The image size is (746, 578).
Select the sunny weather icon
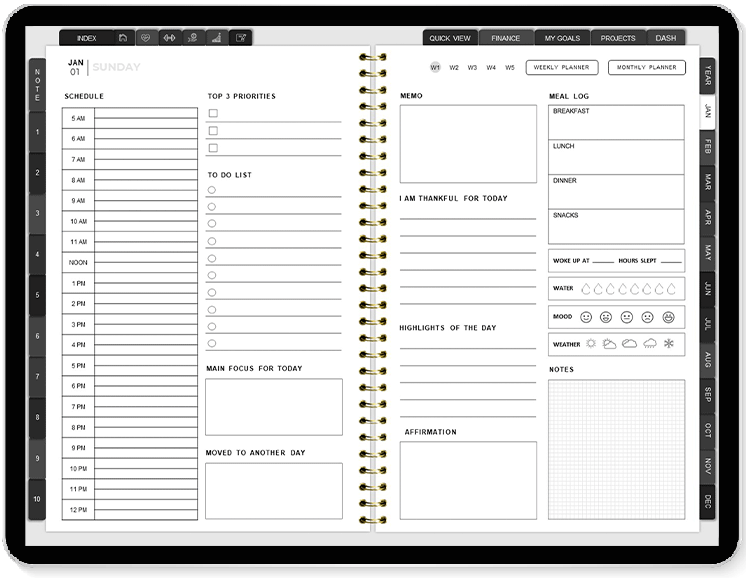tap(590, 344)
